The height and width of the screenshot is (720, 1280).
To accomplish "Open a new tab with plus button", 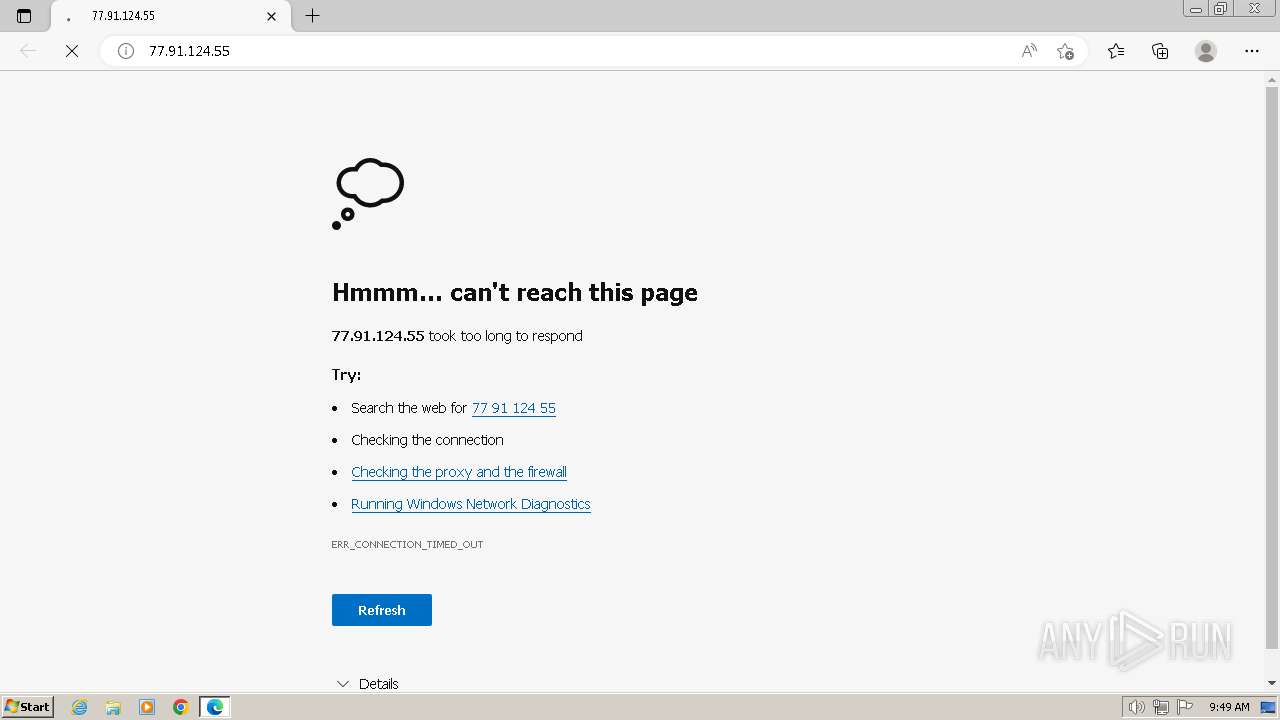I will click(312, 16).
